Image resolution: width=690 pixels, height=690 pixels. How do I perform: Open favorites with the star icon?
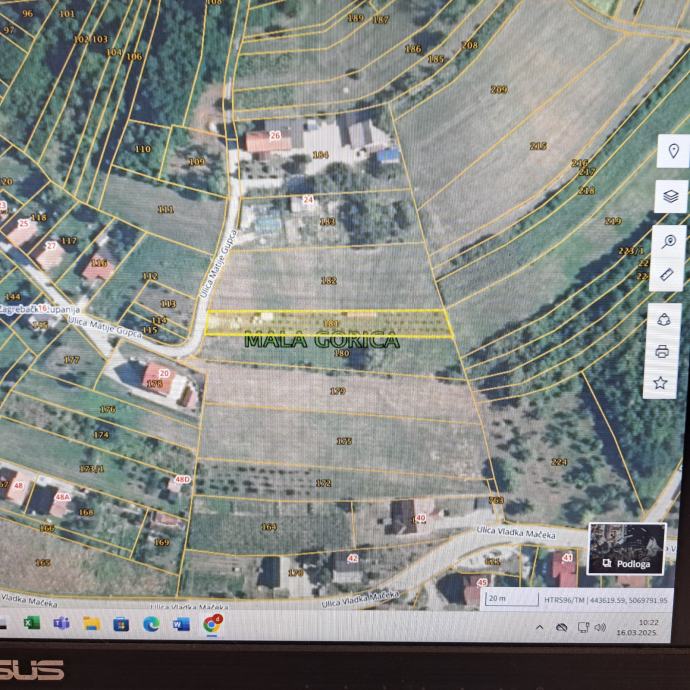[x=660, y=383]
